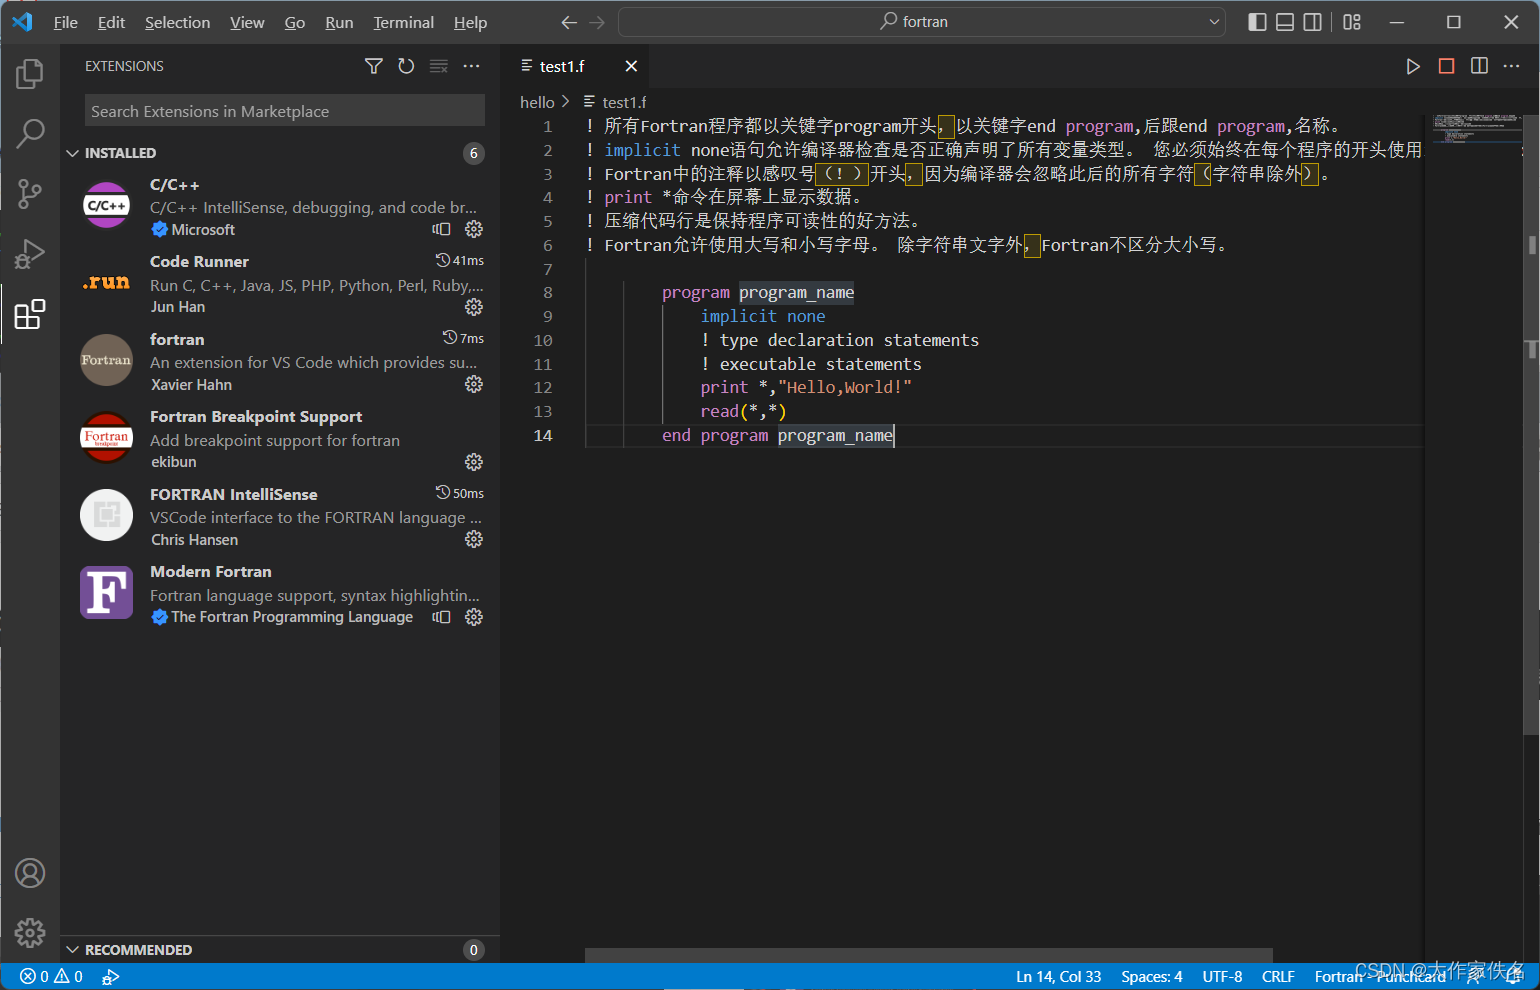Open the Edit menu

click(x=111, y=22)
